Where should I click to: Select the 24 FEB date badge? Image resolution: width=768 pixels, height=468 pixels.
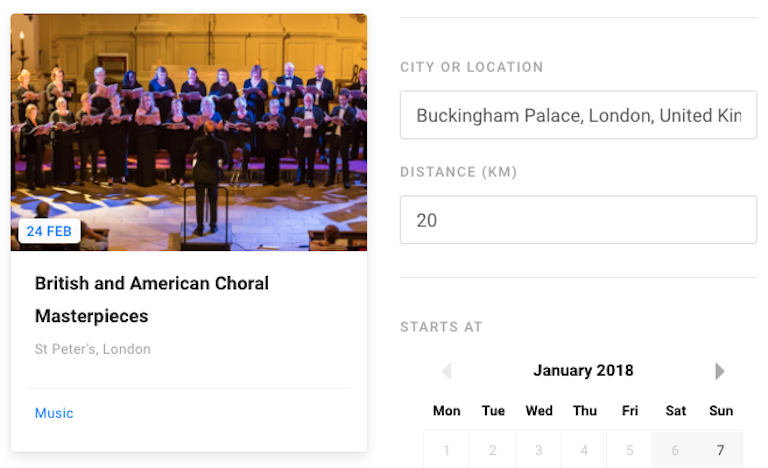tap(49, 231)
